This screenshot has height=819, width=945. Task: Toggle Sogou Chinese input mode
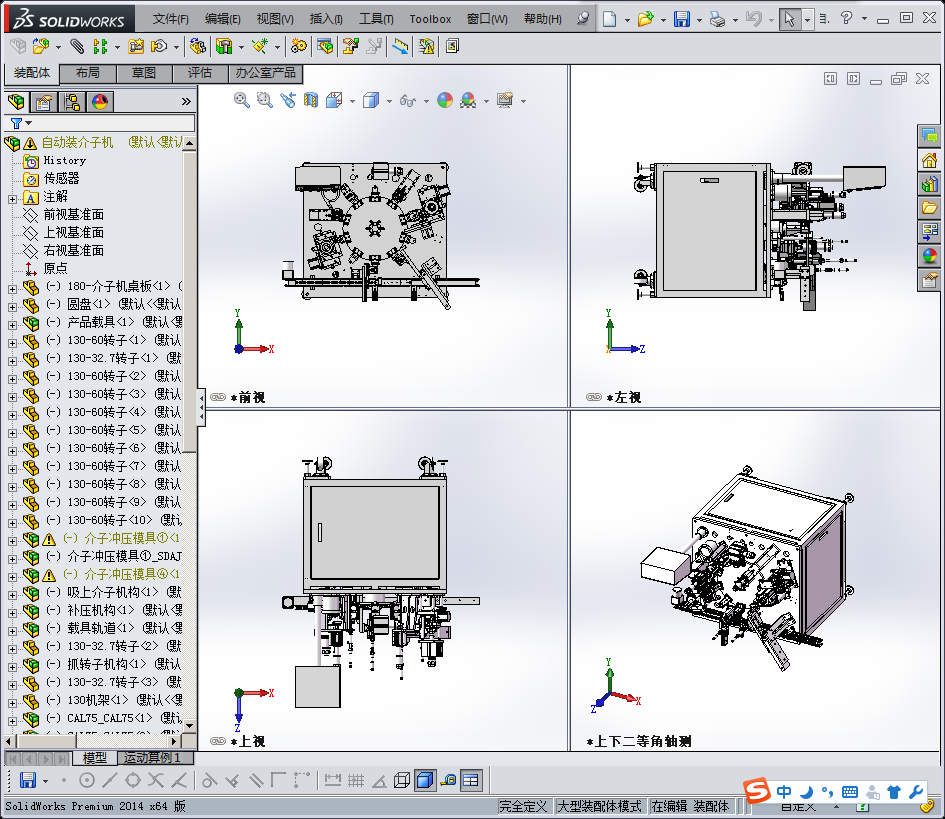[x=784, y=792]
